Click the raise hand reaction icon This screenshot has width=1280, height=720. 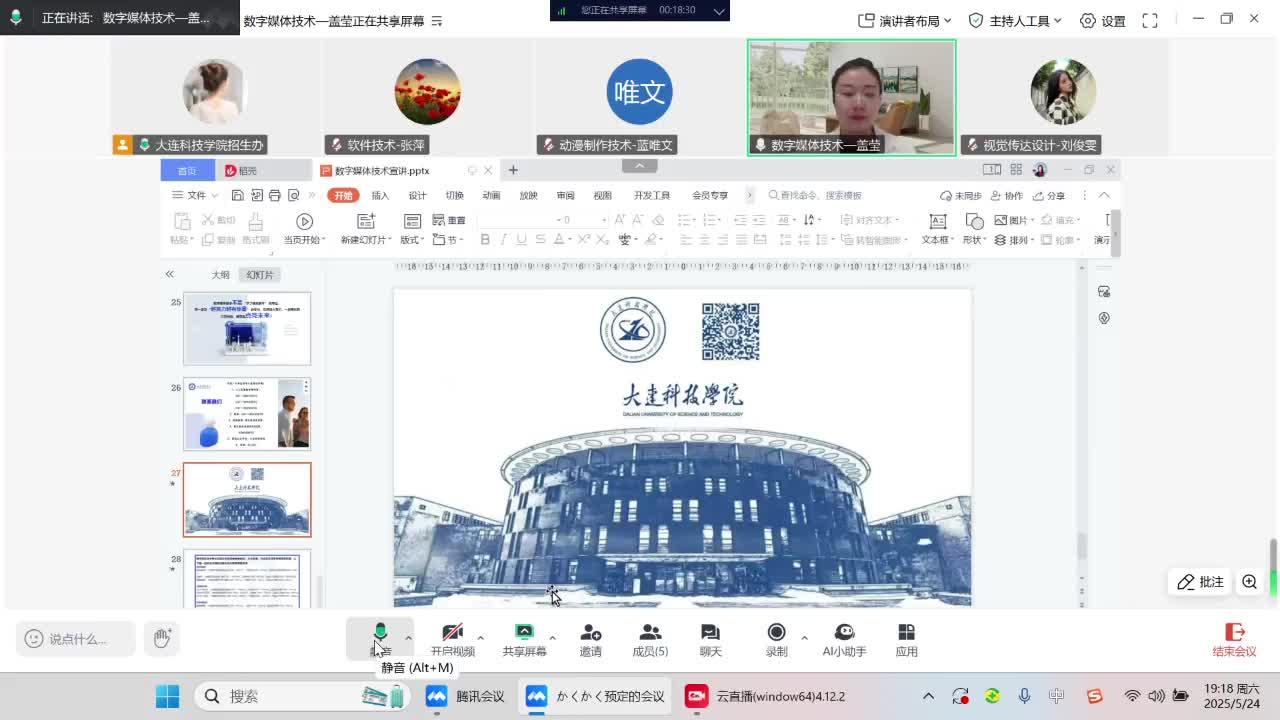162,638
